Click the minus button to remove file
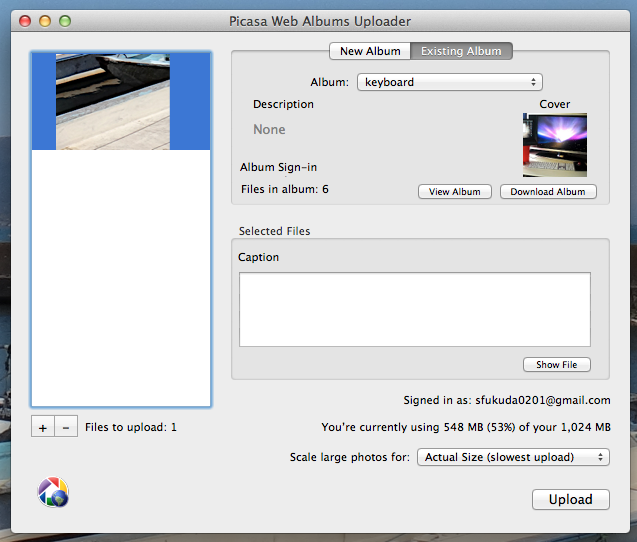 pyautogui.click(x=66, y=427)
